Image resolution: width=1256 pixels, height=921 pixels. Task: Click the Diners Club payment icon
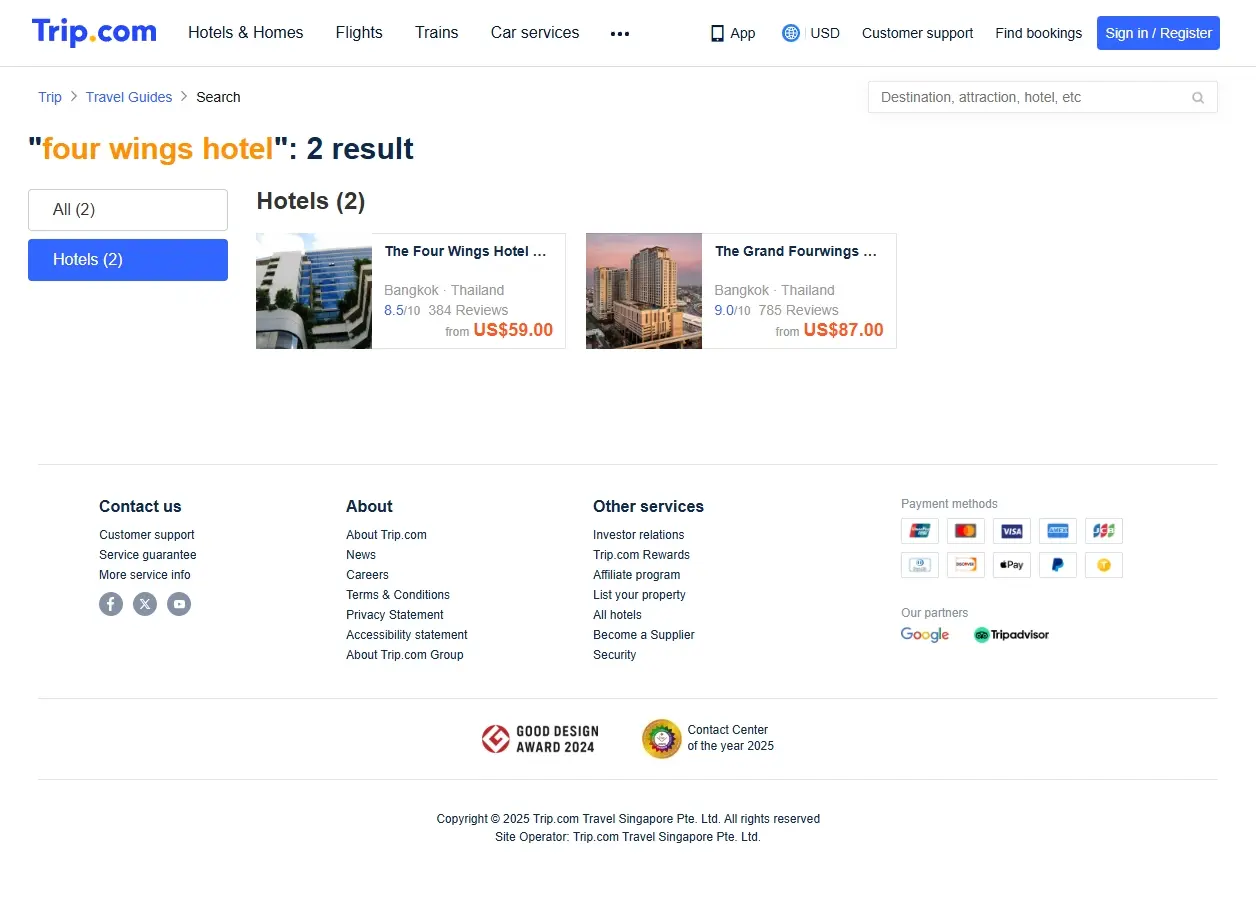[920, 565]
